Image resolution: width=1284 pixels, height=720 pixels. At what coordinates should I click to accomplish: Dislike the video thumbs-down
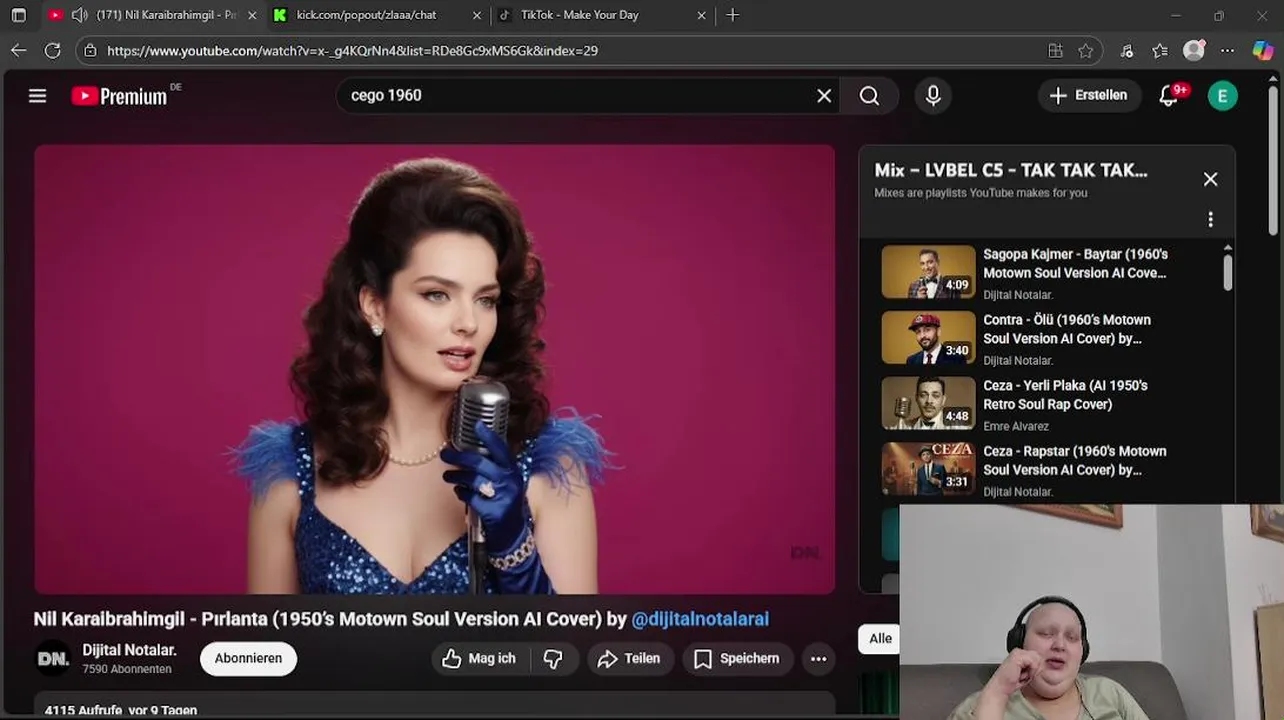553,658
